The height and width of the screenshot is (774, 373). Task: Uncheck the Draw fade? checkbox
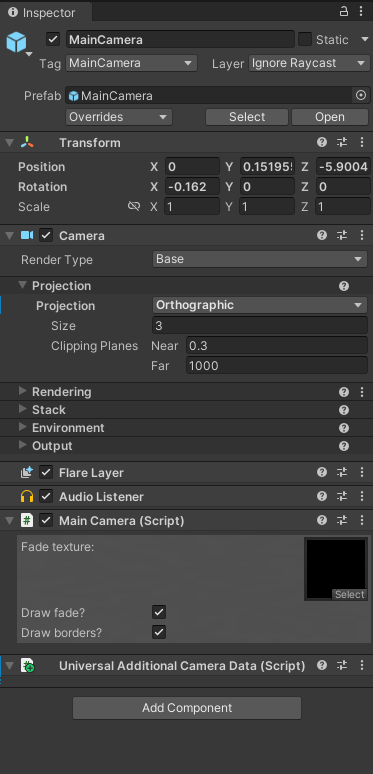pyautogui.click(x=159, y=612)
